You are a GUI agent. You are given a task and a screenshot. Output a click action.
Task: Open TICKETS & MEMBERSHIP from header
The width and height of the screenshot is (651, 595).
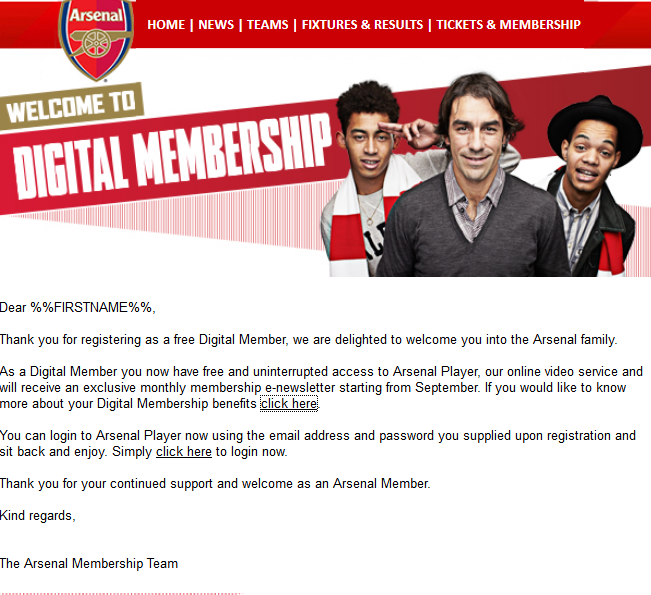click(x=508, y=24)
